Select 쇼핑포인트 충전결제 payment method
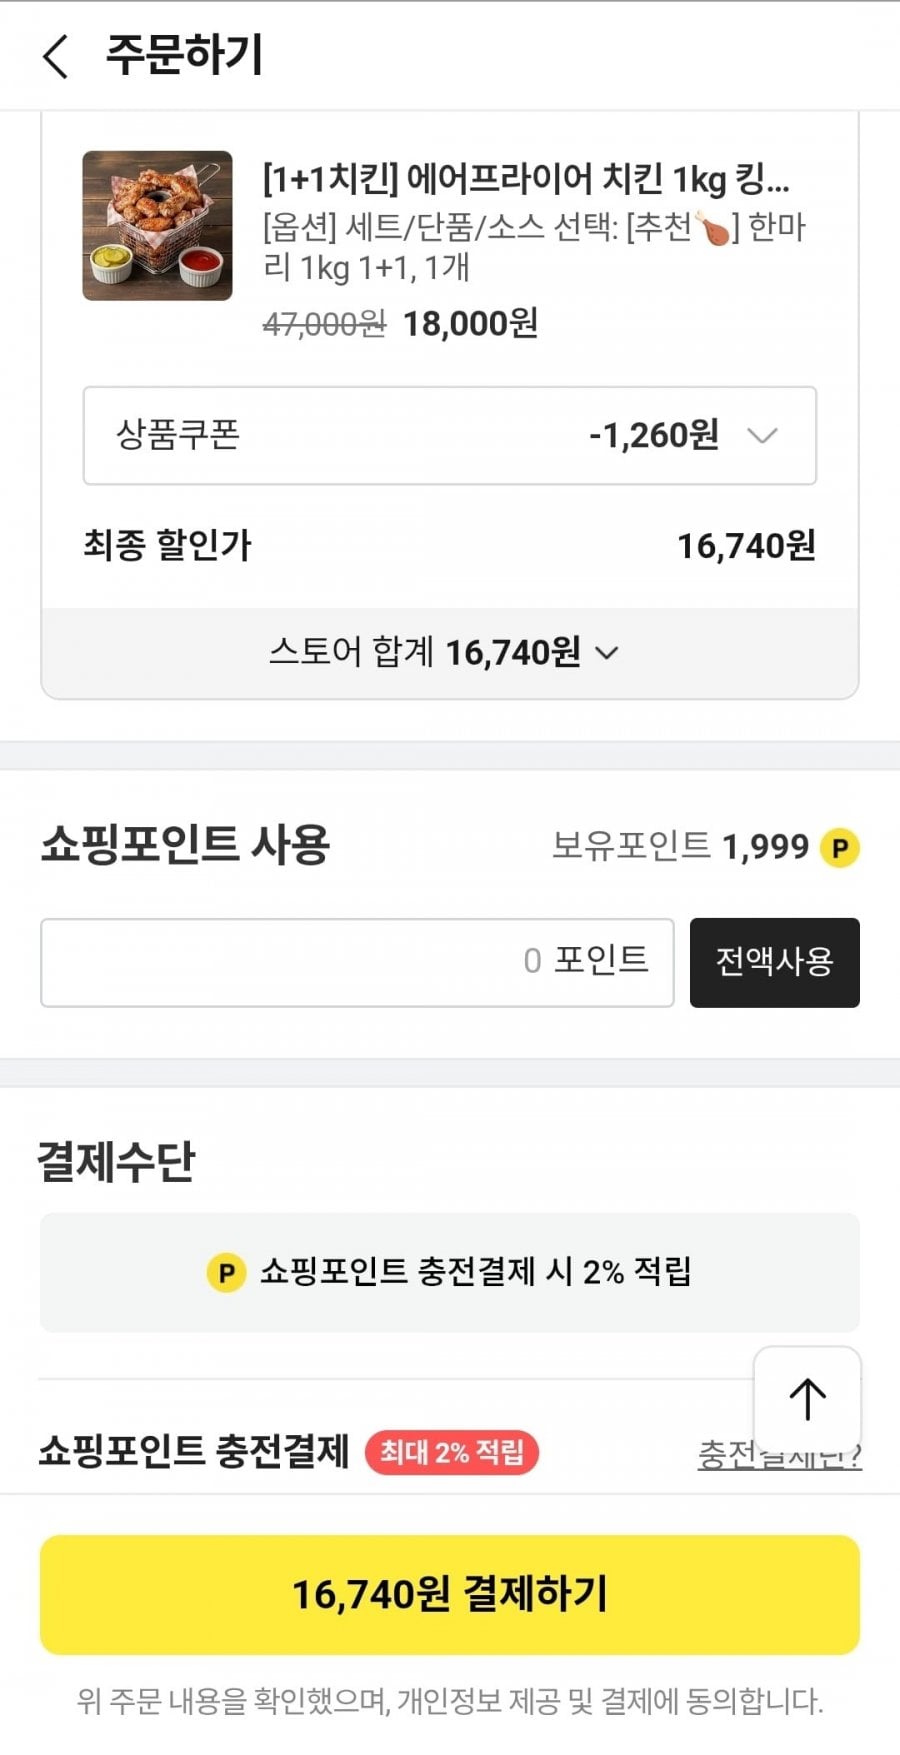The height and width of the screenshot is (1755, 900). click(x=194, y=1452)
